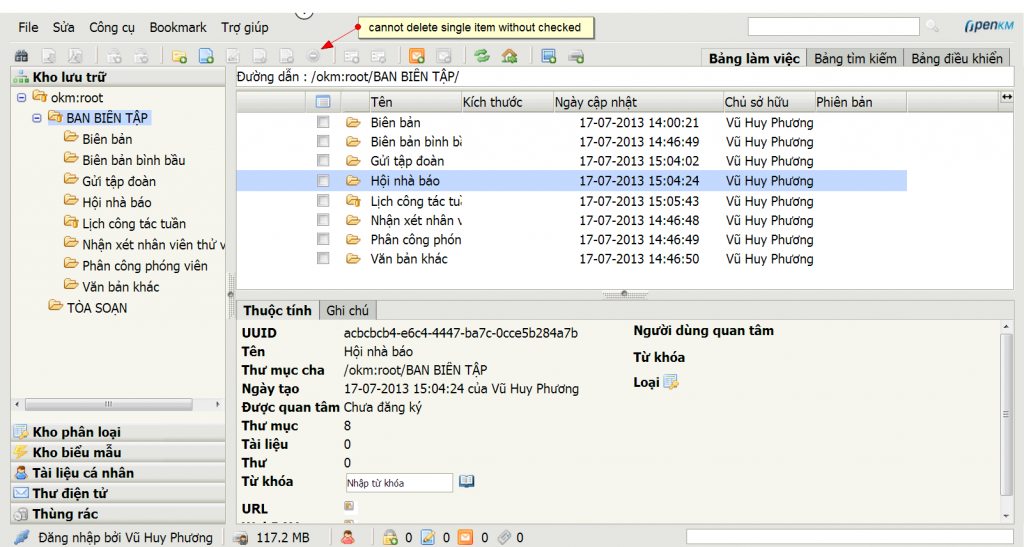The image size is (1024, 547).
Task: Collapse the BAN BIÊN TẬP tree node
Action: click(37, 118)
